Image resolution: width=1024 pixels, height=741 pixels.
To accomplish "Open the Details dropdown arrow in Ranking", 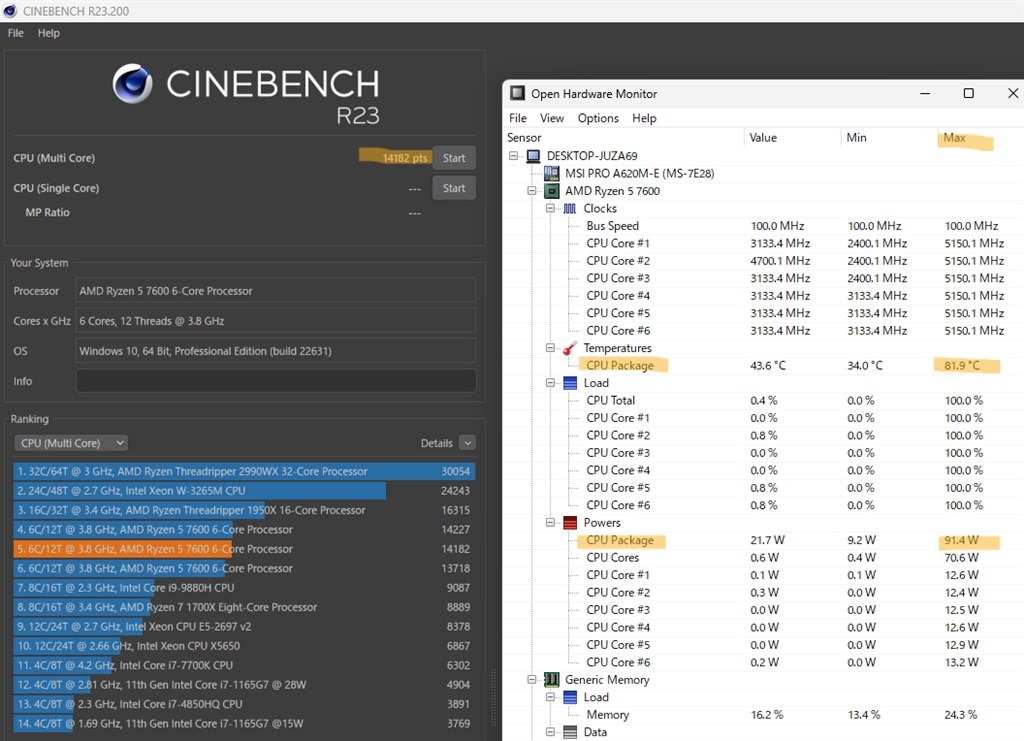I will click(x=467, y=443).
